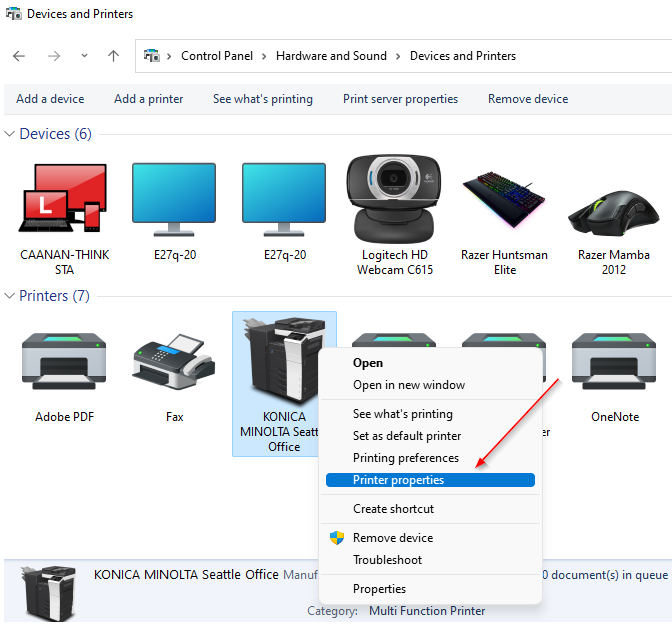Go forward with the Forward arrow
The image size is (672, 630).
[x=54, y=56]
